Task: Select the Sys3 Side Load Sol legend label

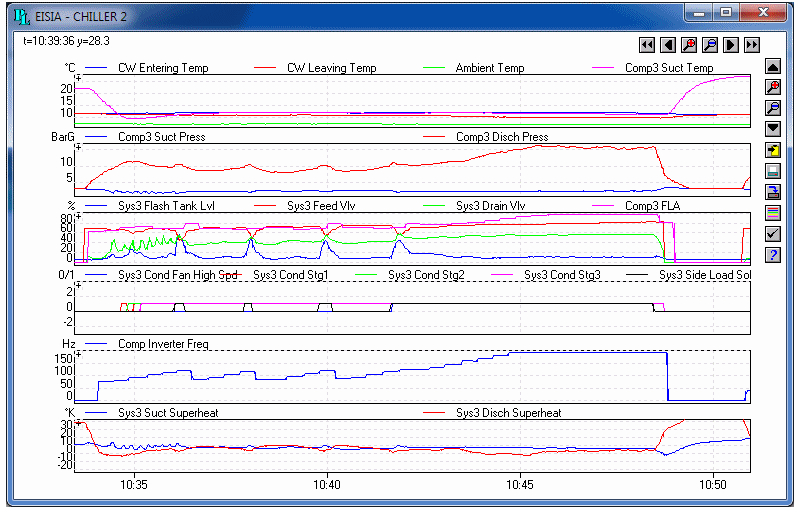Action: point(705,275)
